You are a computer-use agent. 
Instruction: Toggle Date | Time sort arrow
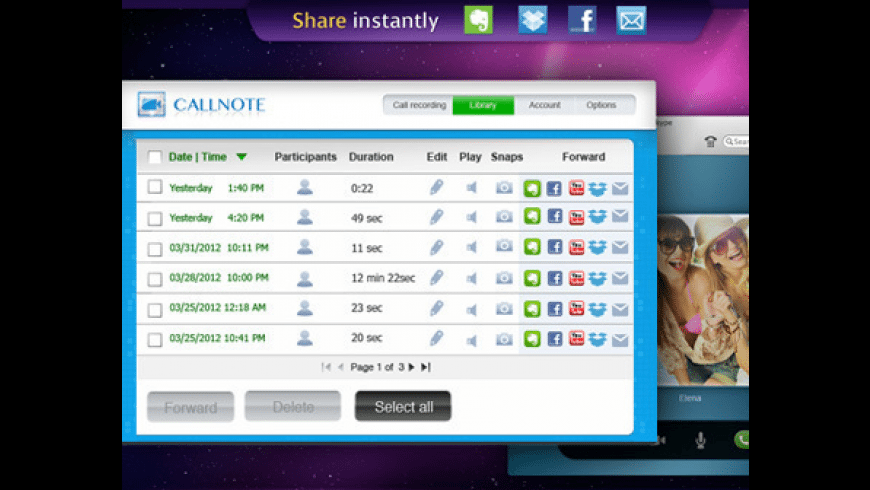pyautogui.click(x=241, y=157)
